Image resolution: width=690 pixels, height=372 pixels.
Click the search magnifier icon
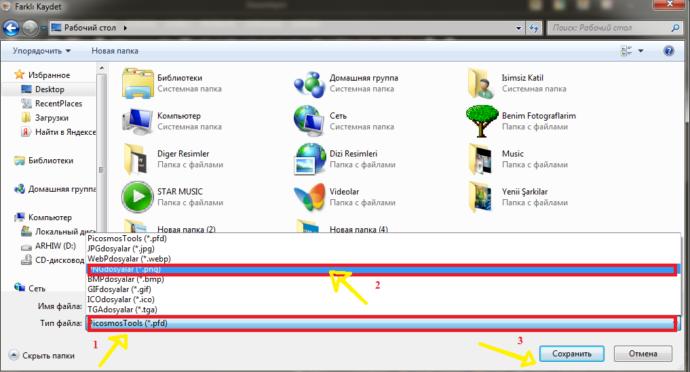pyautogui.click(x=675, y=28)
